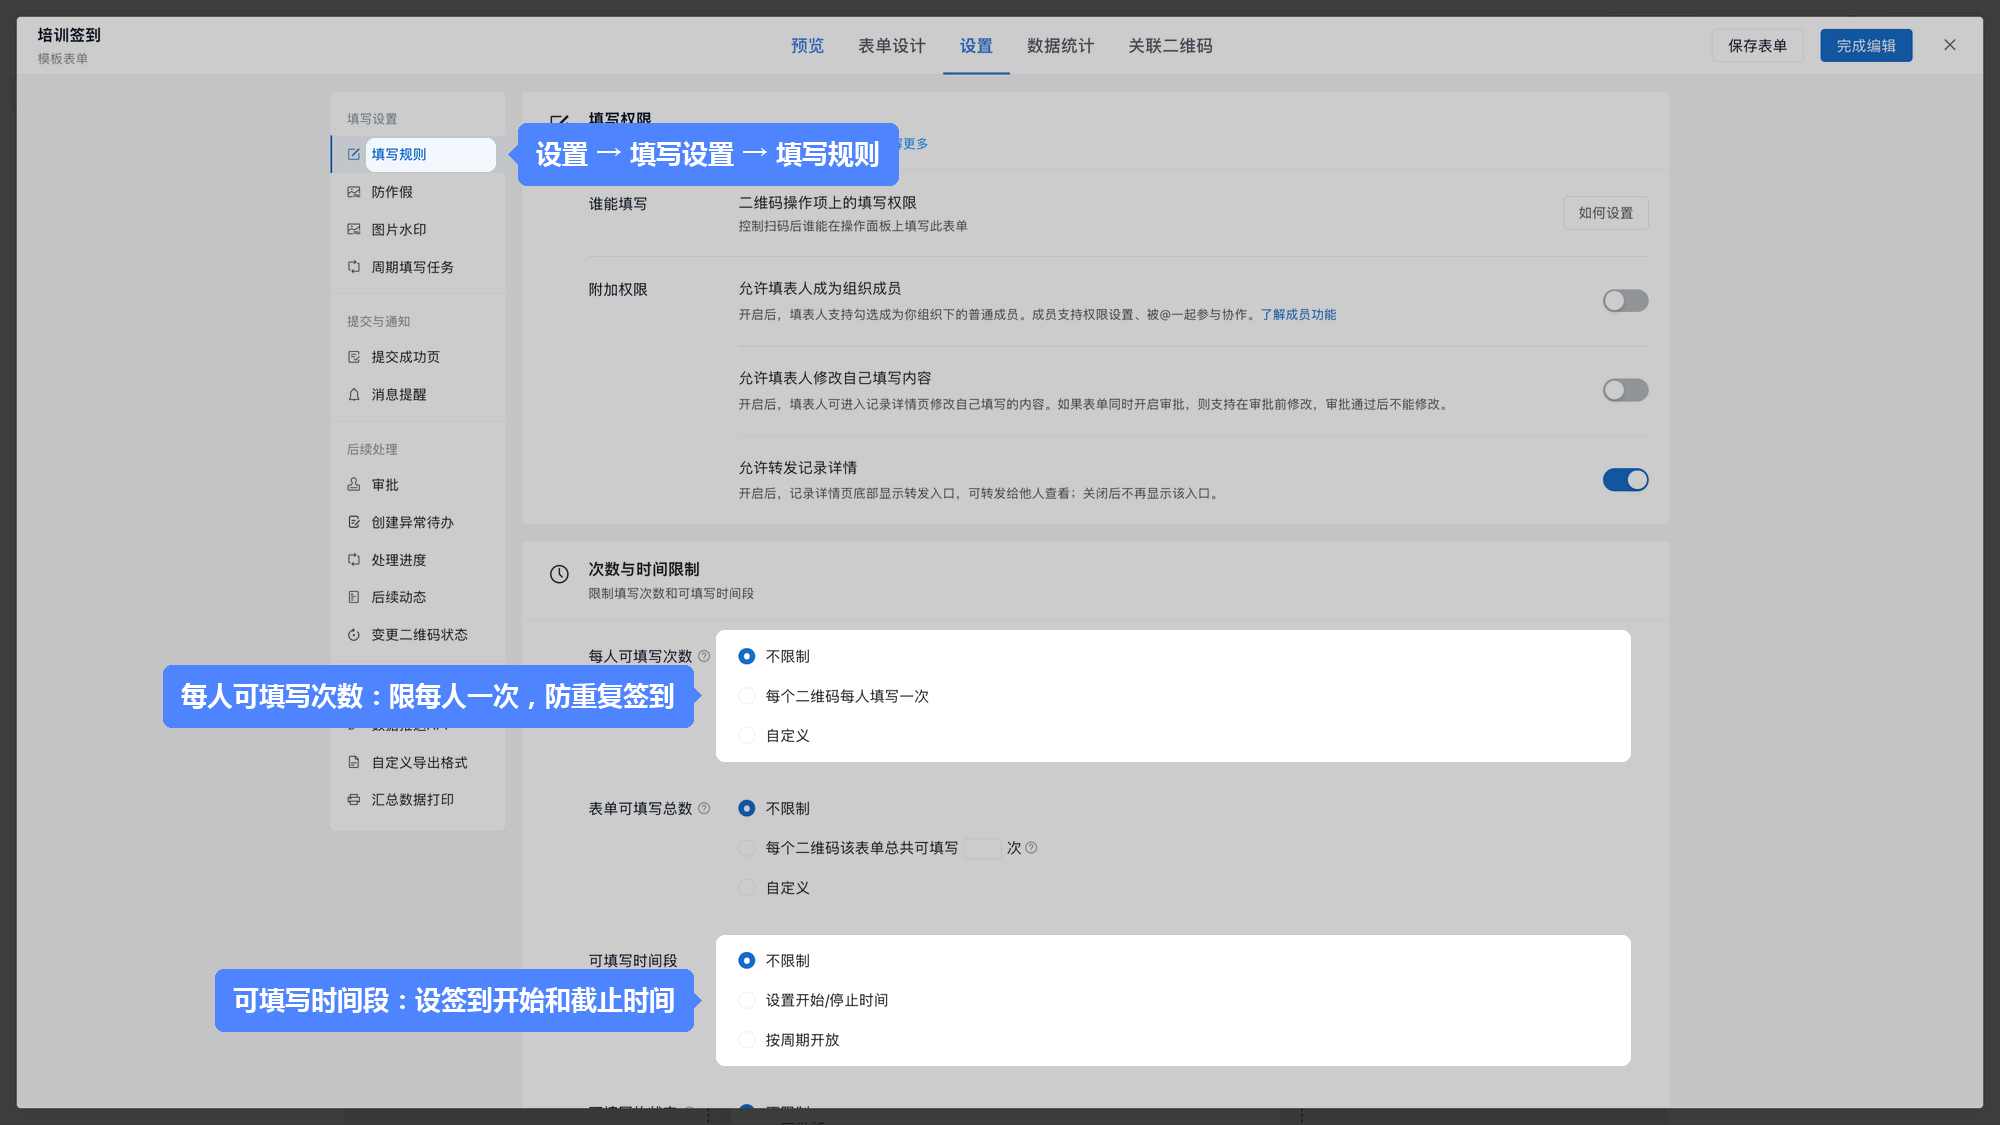This screenshot has height=1125, width=2000.
Task: Click the 如何设置 button
Action: click(1606, 213)
